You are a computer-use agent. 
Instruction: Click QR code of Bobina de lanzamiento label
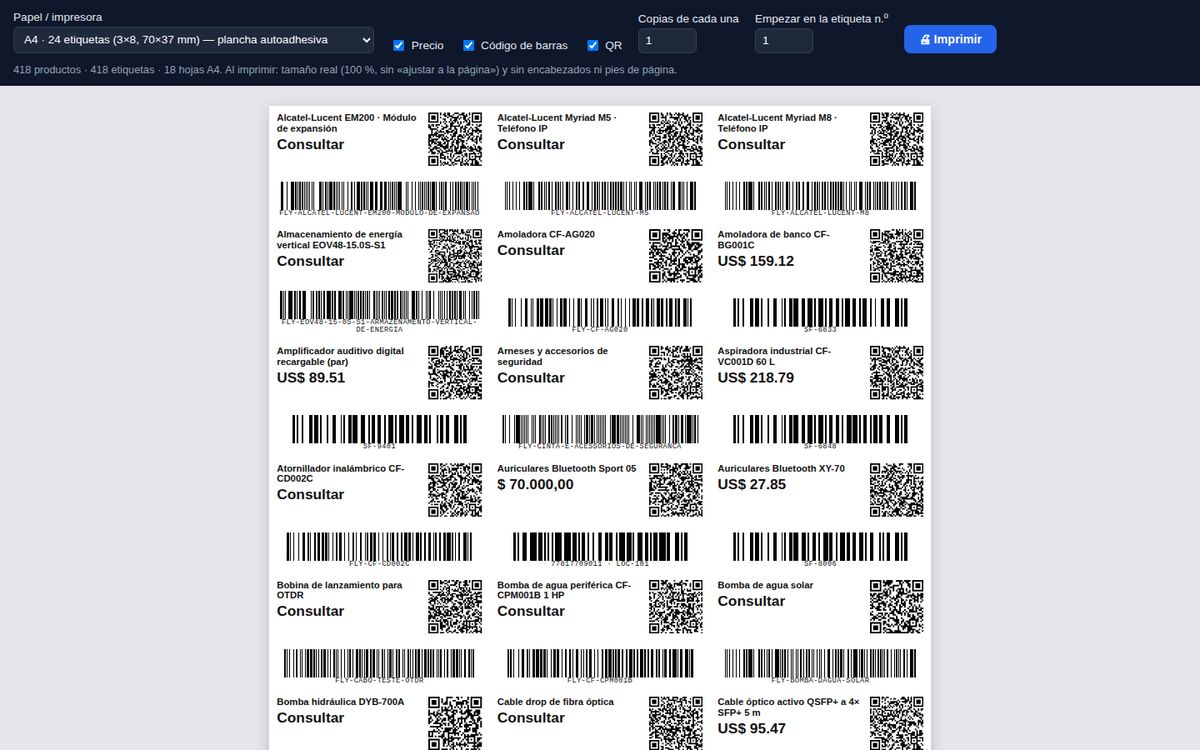455,607
